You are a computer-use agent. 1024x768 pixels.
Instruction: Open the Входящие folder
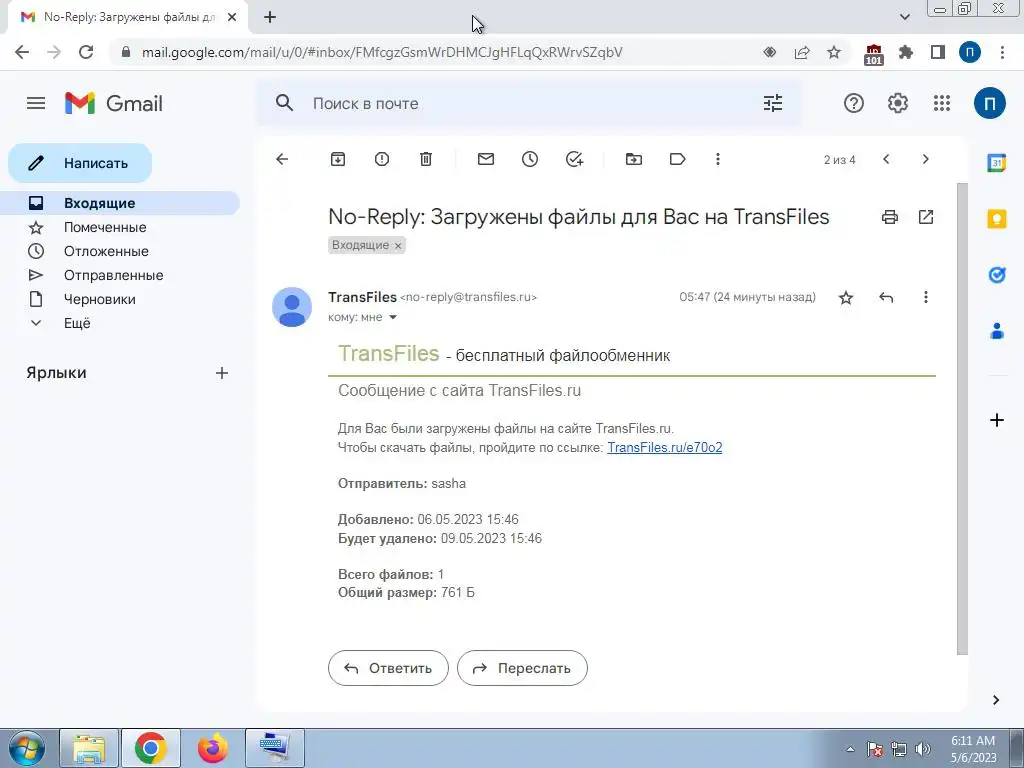coord(120,203)
